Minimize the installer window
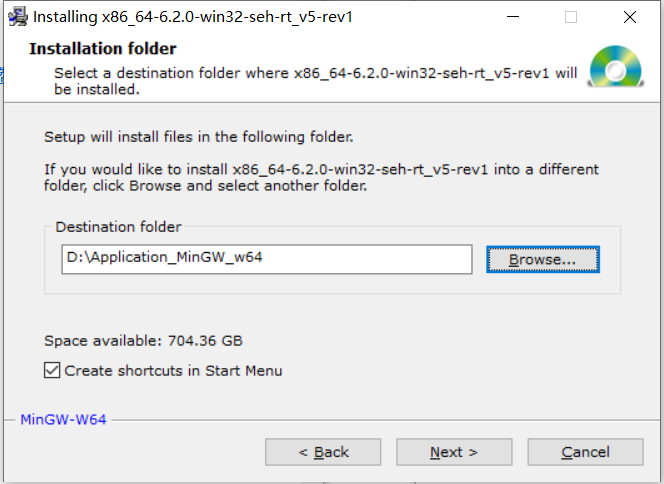 coord(513,17)
